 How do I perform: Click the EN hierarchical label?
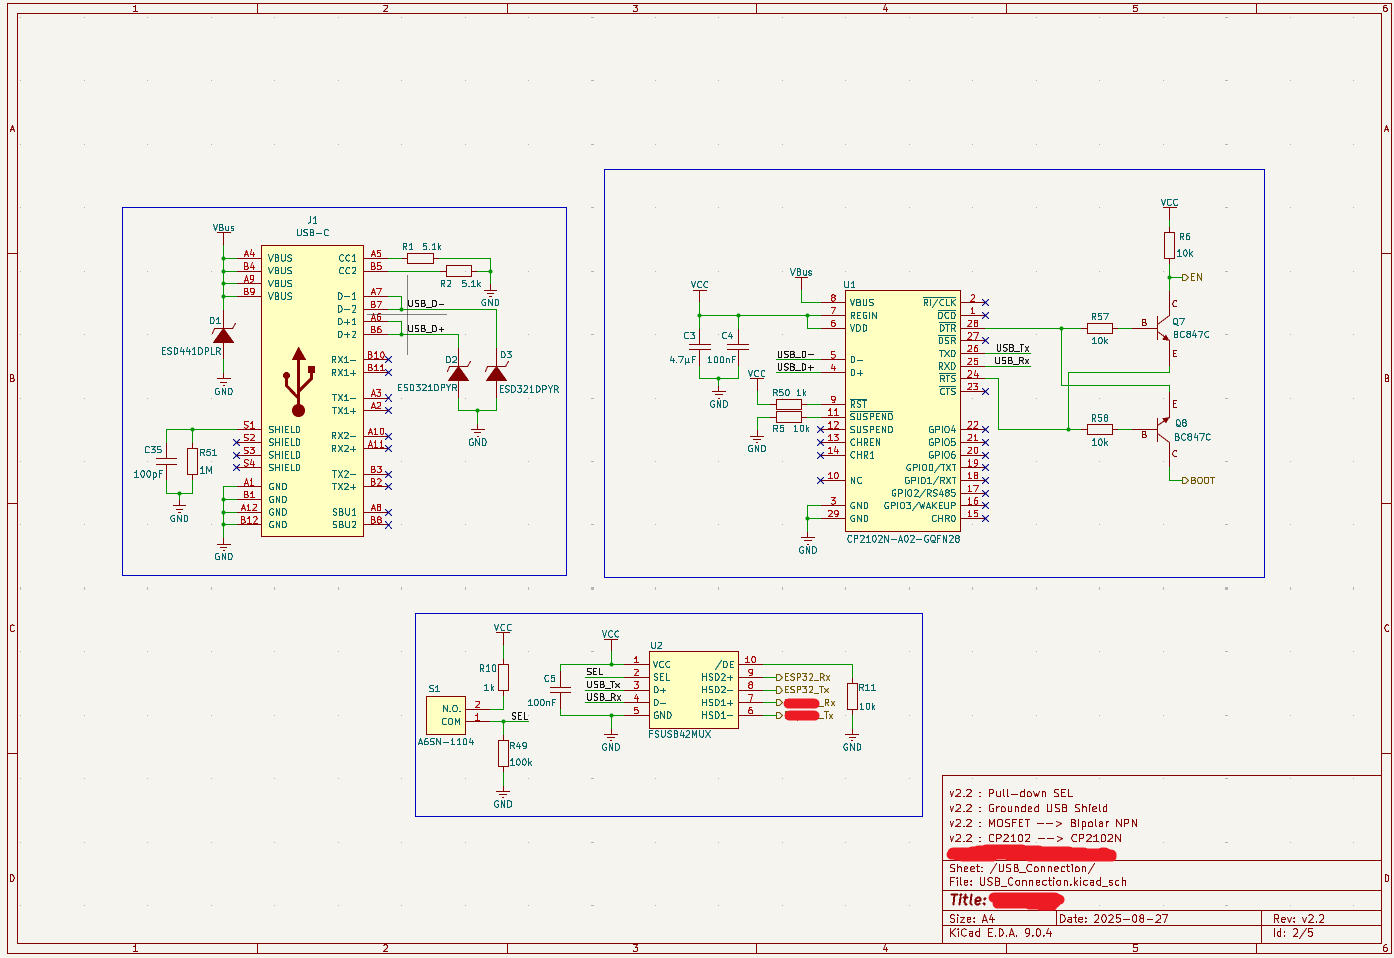[x=1192, y=277]
